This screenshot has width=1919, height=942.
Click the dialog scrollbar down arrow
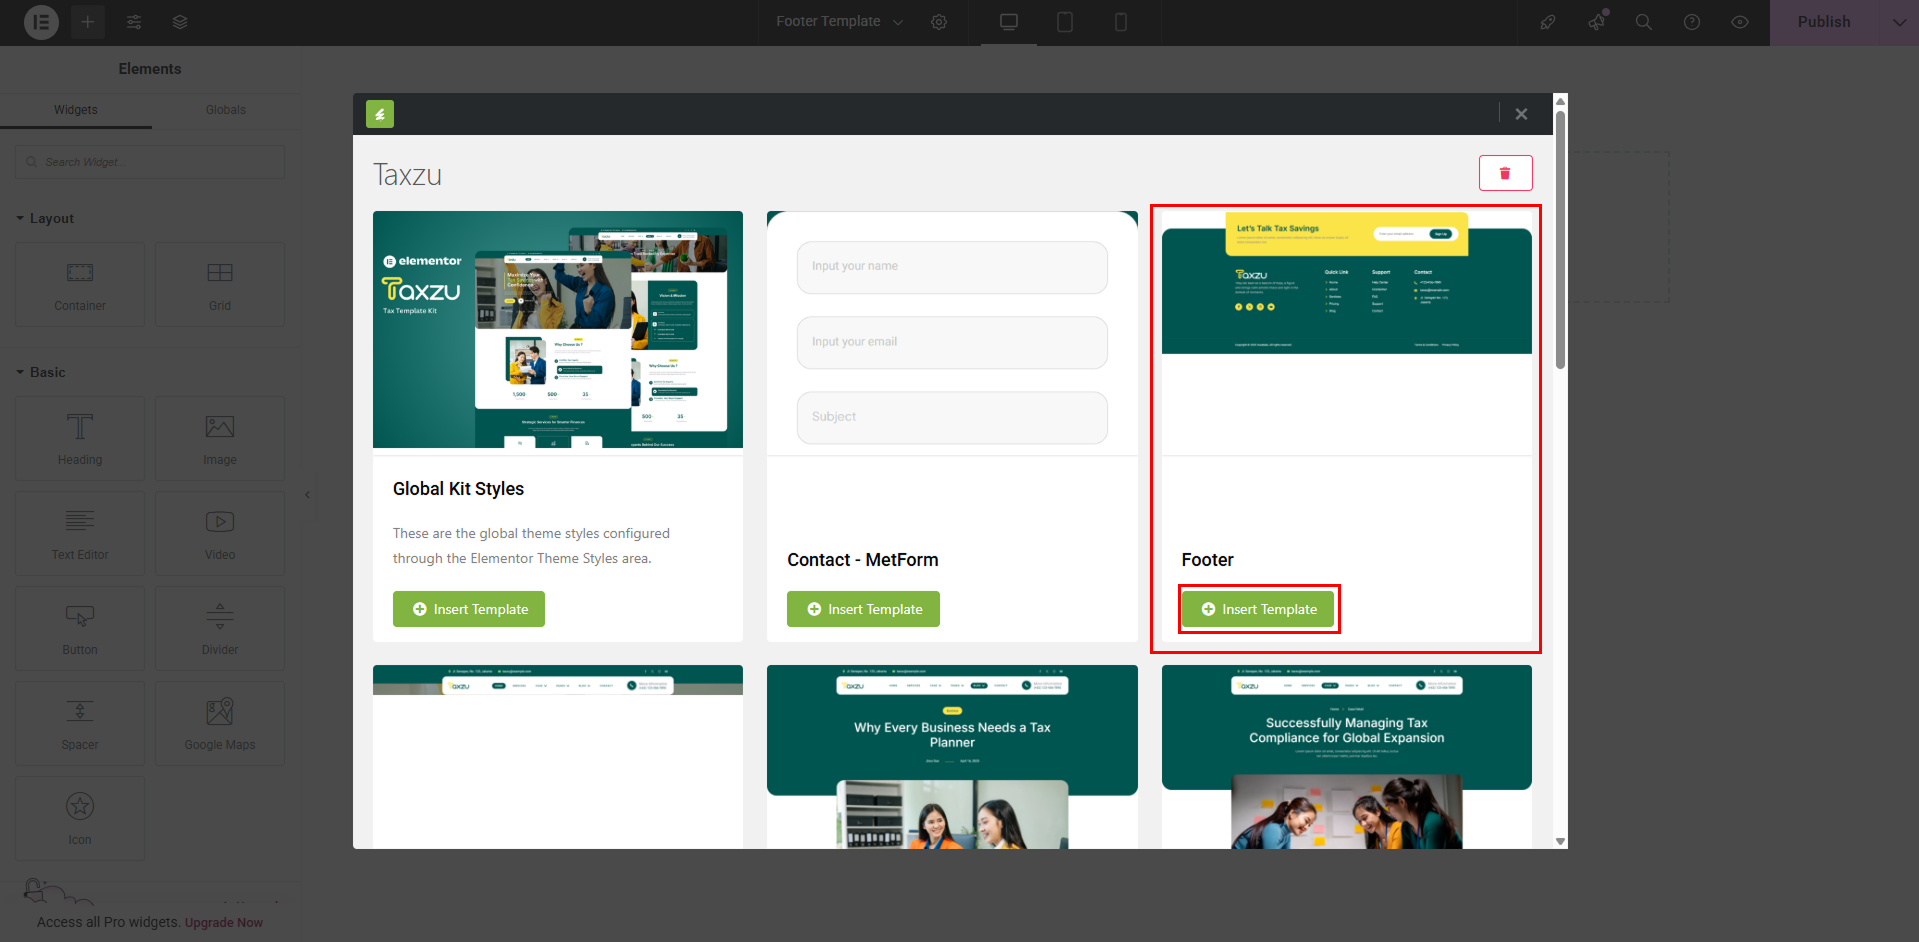pos(1560,842)
